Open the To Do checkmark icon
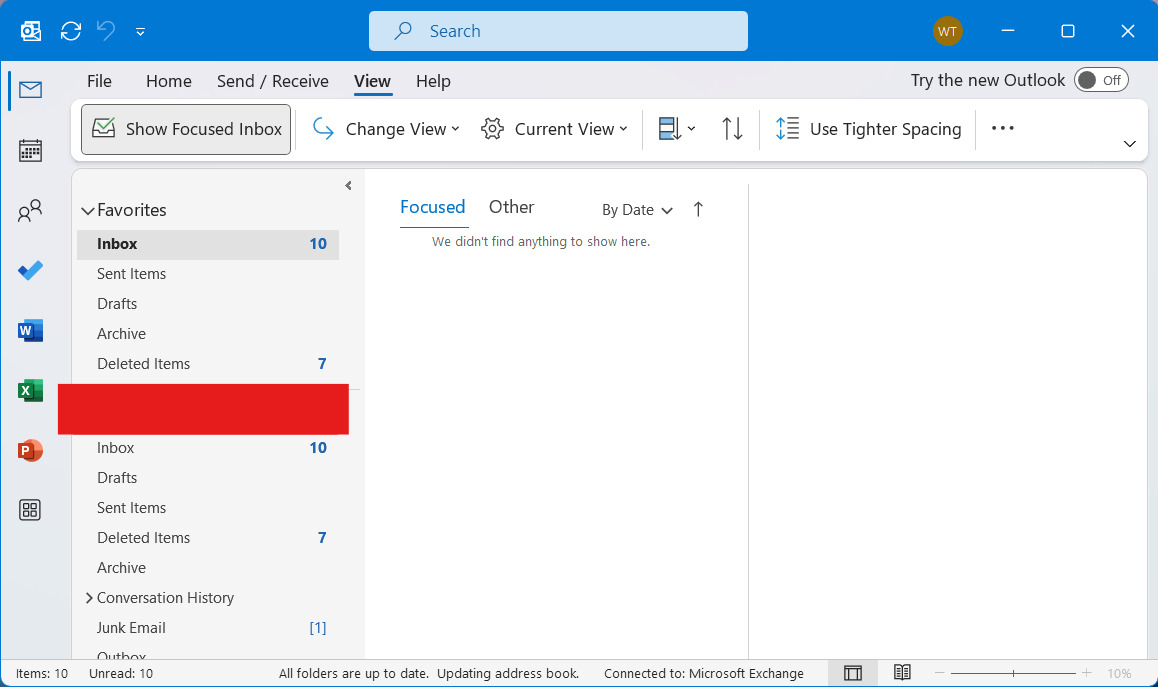 click(x=30, y=271)
